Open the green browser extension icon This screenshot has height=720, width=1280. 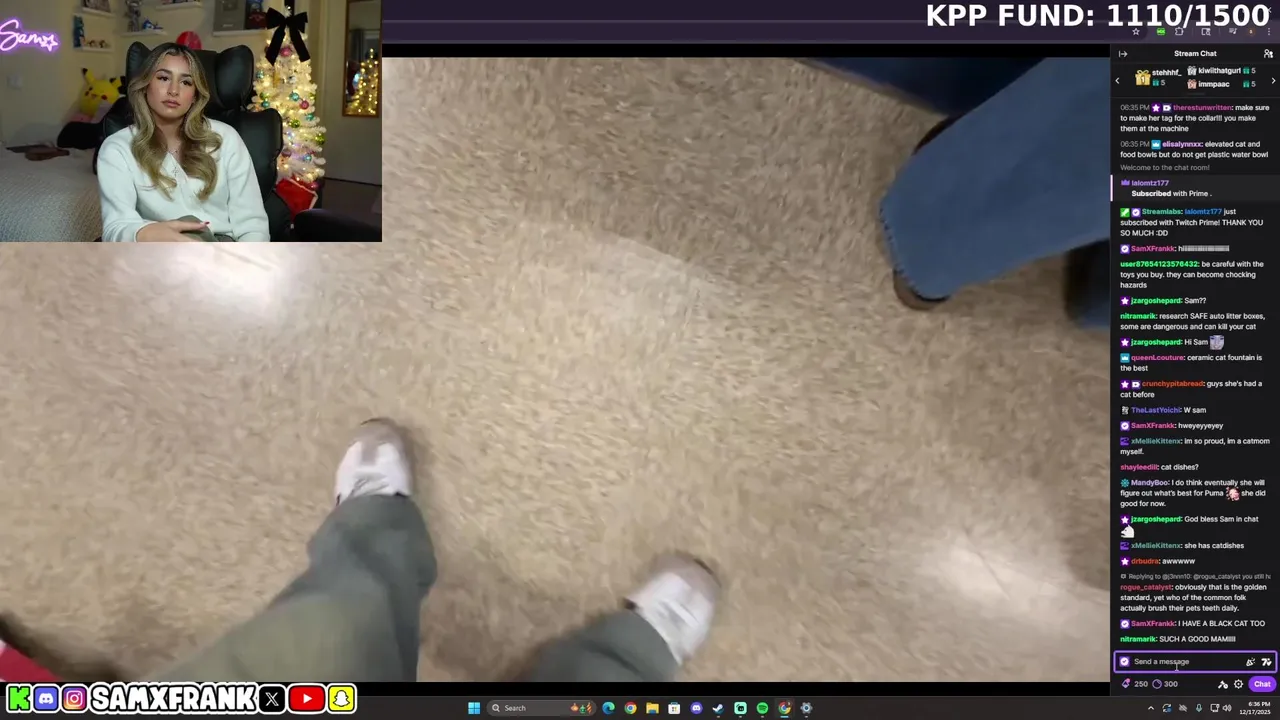tap(1161, 32)
